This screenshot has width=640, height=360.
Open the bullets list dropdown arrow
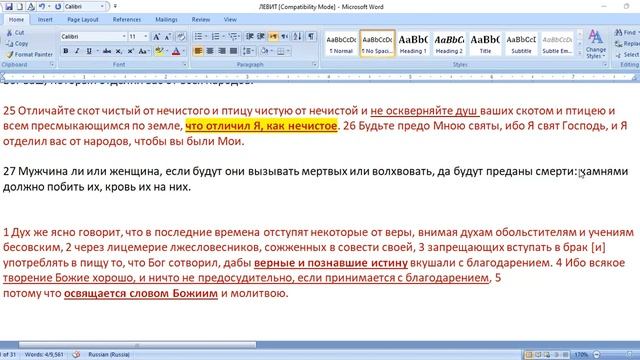pos(207,37)
